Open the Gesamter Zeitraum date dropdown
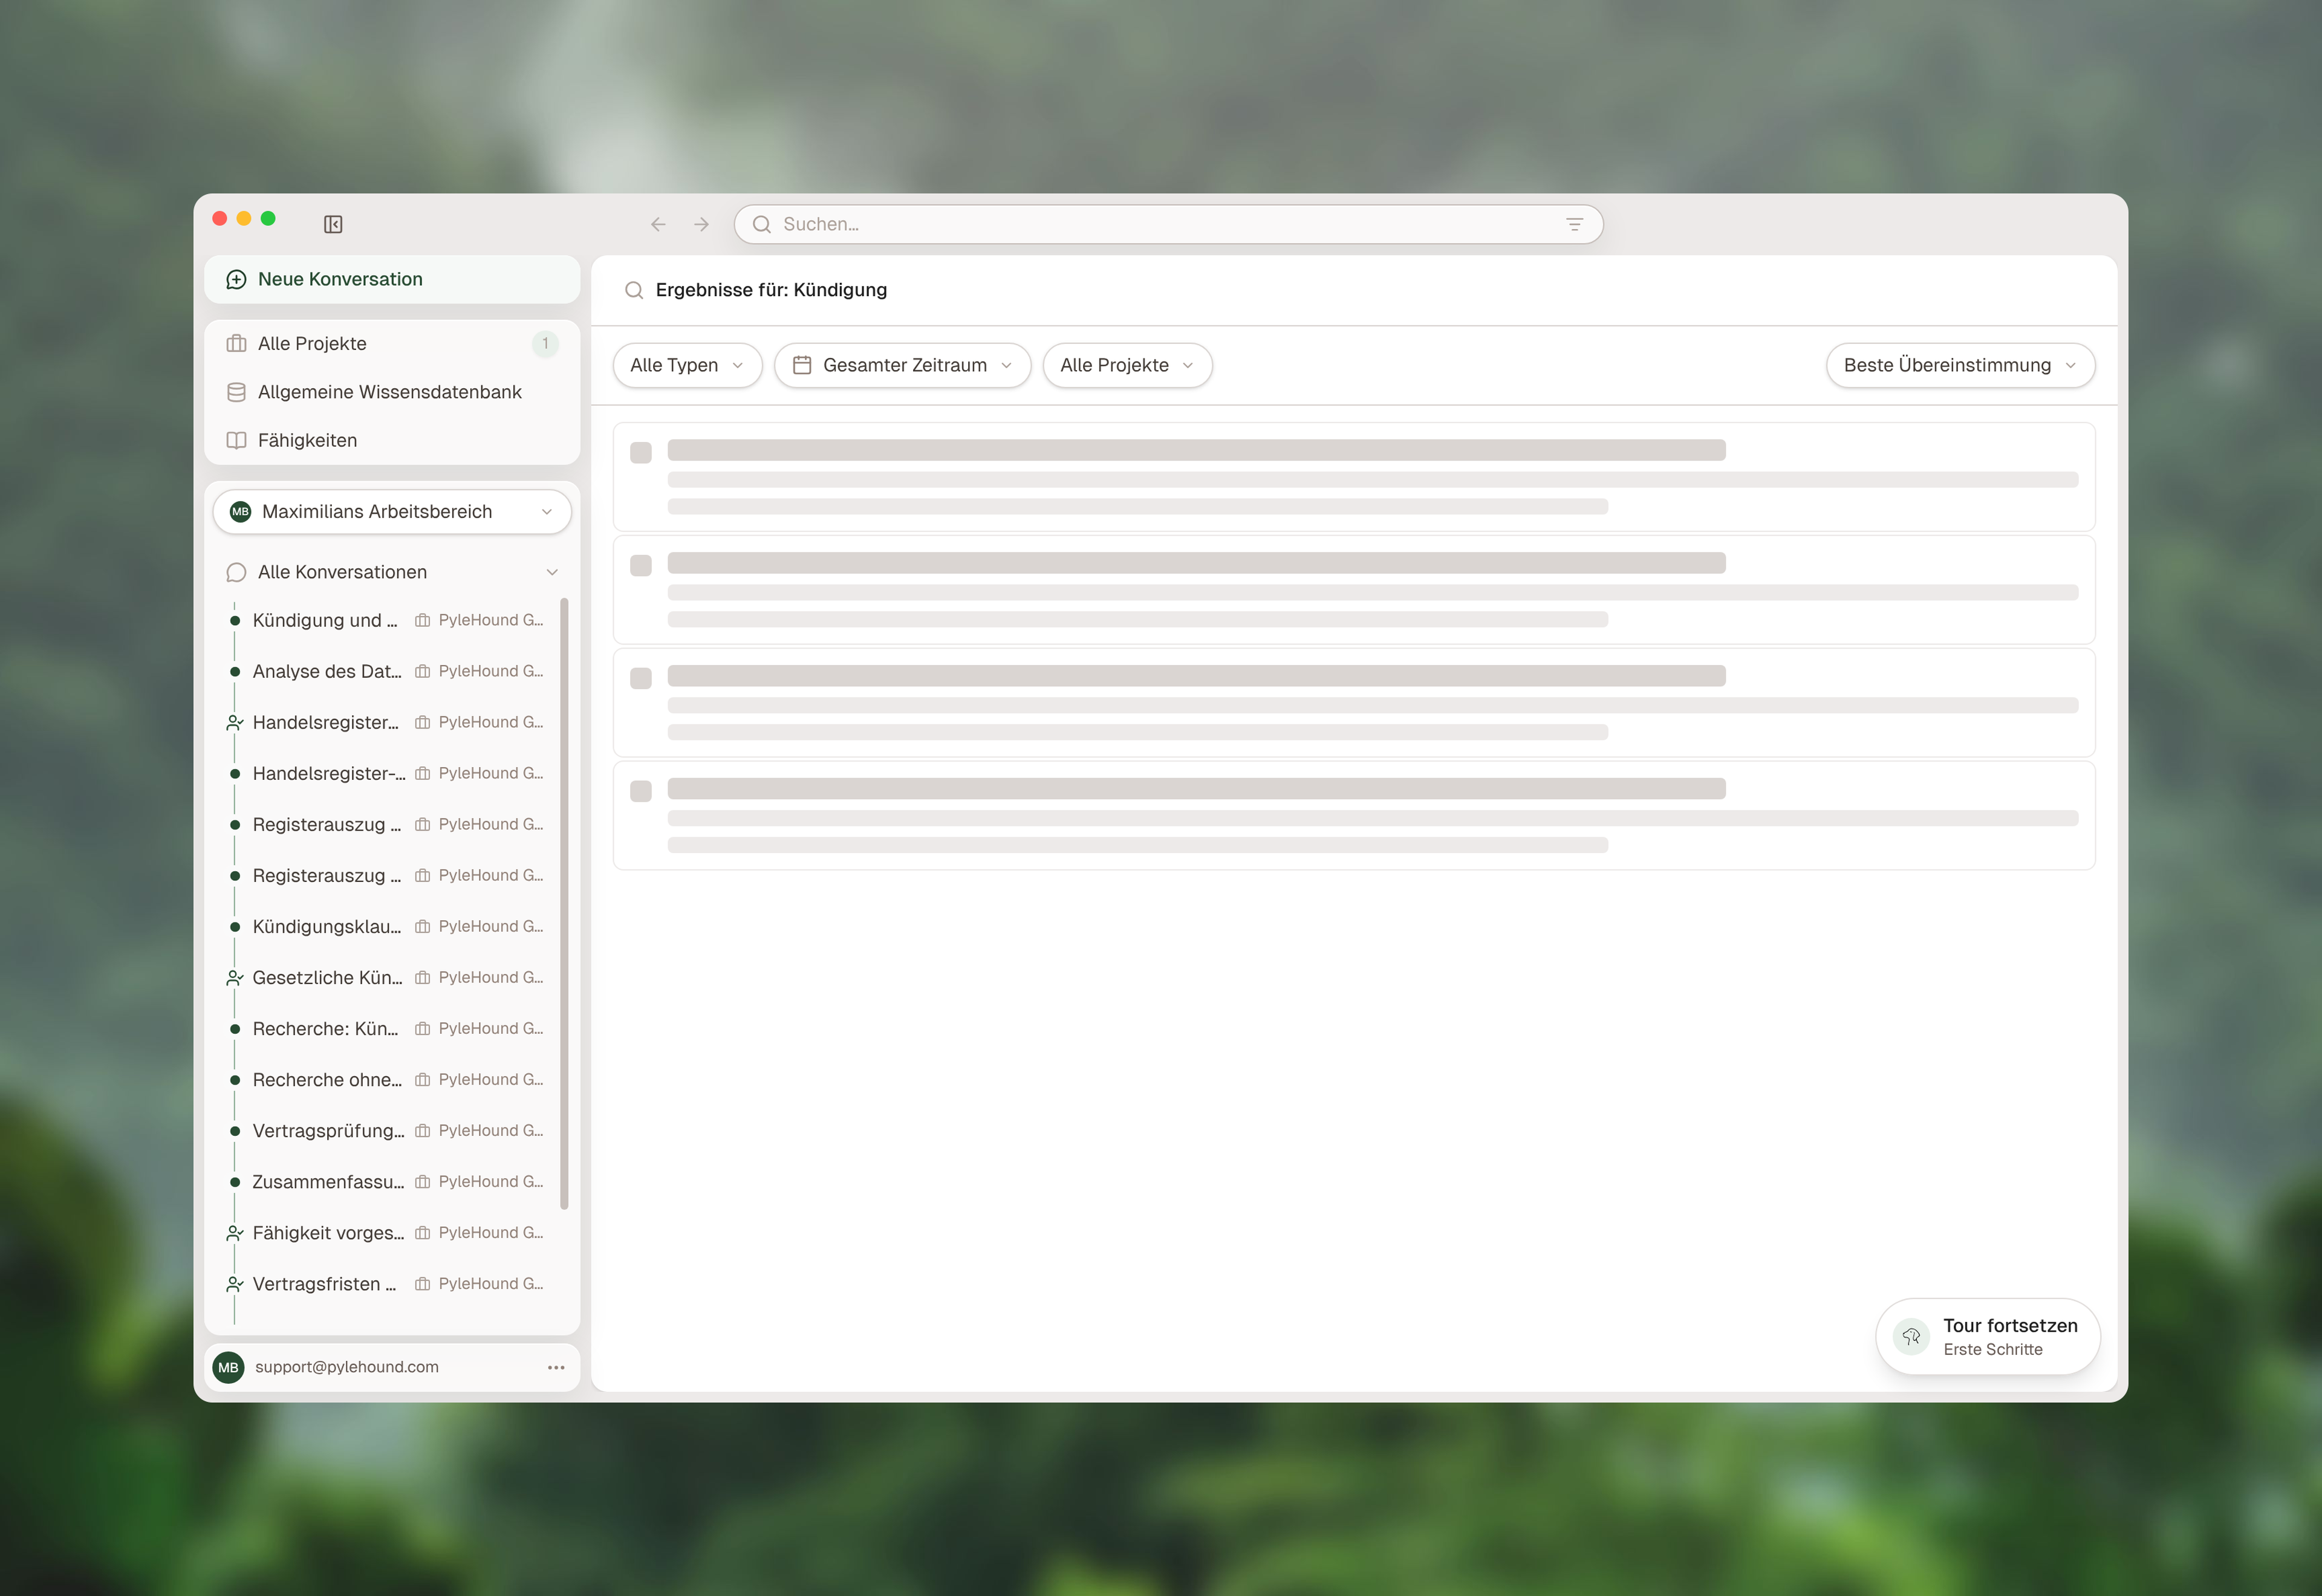This screenshot has width=2322, height=1596. 902,365
